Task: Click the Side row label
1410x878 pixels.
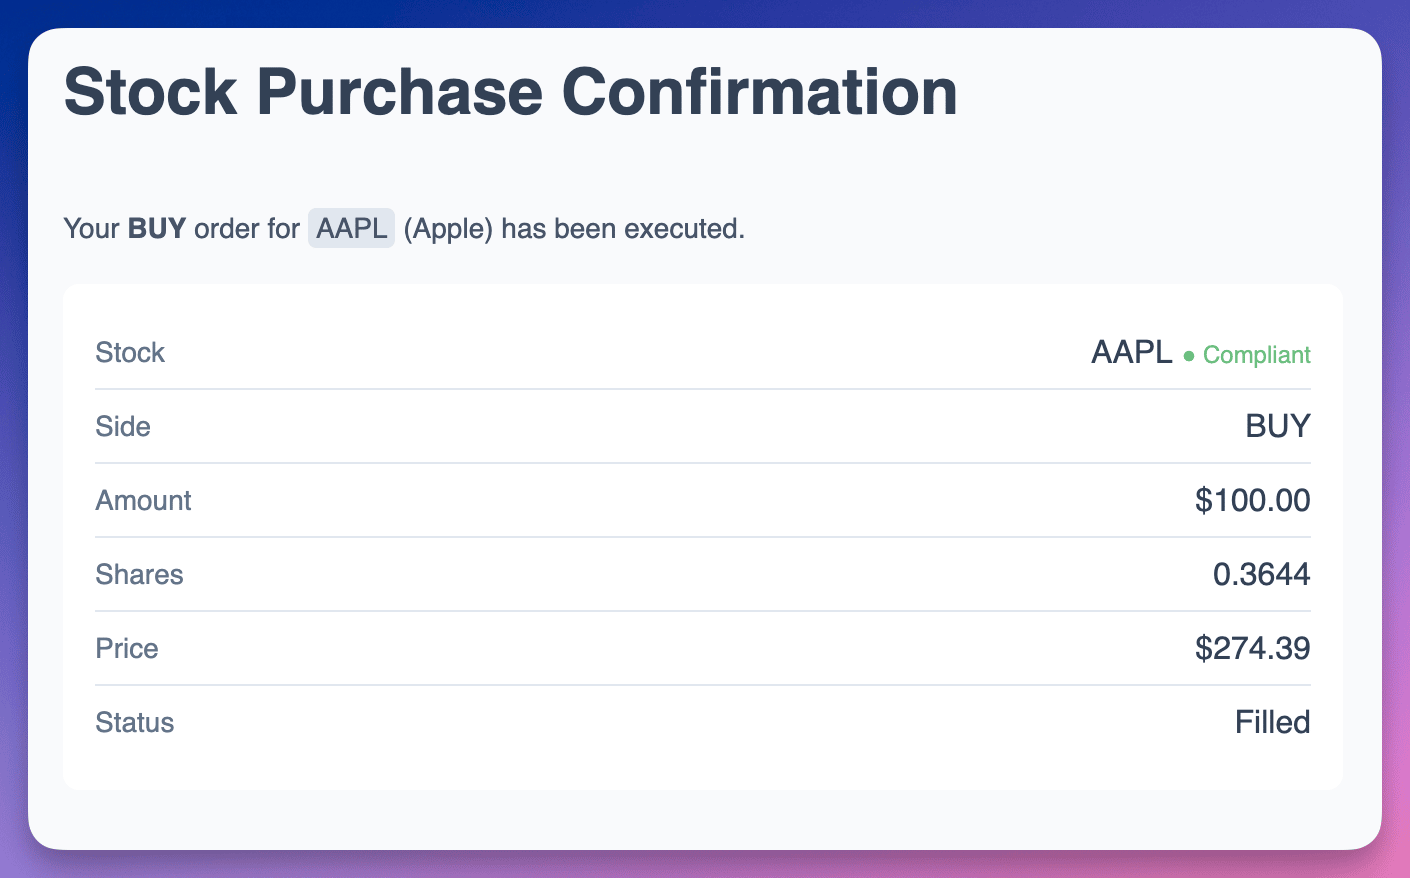Action: (123, 426)
